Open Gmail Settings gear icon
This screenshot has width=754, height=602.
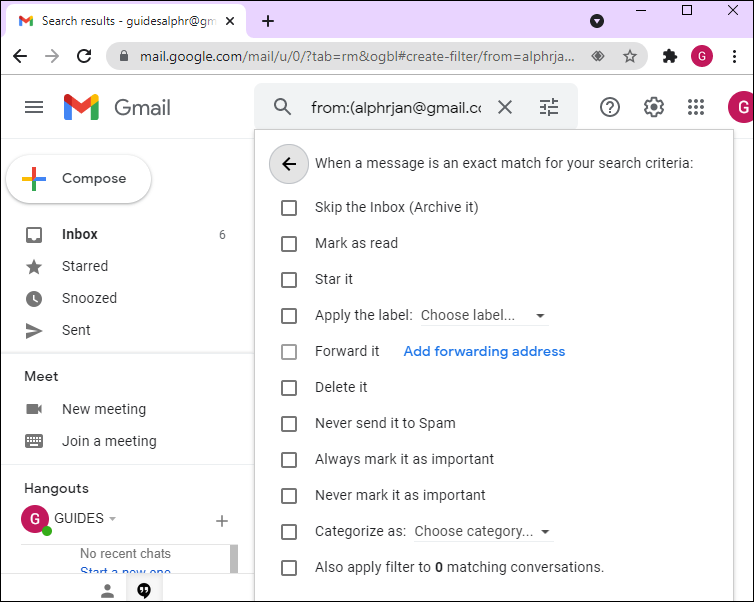click(x=654, y=107)
